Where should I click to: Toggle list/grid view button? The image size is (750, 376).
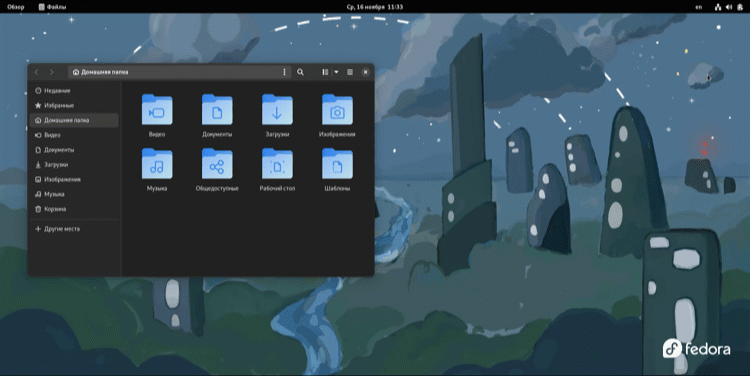pyautogui.click(x=325, y=72)
